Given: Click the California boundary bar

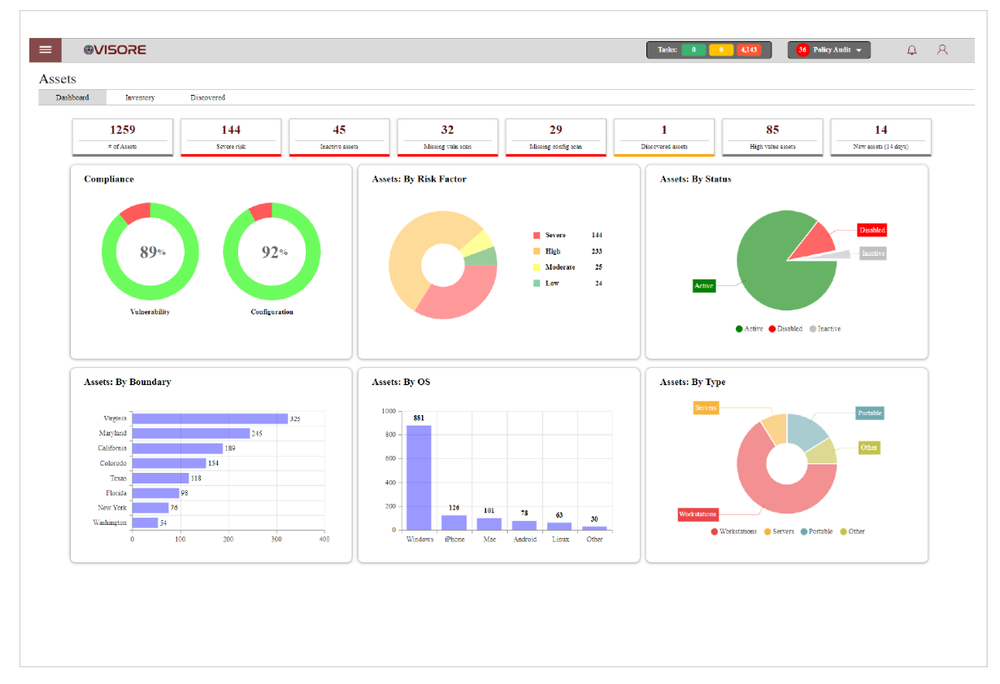Looking at the screenshot, I should coord(178,448).
